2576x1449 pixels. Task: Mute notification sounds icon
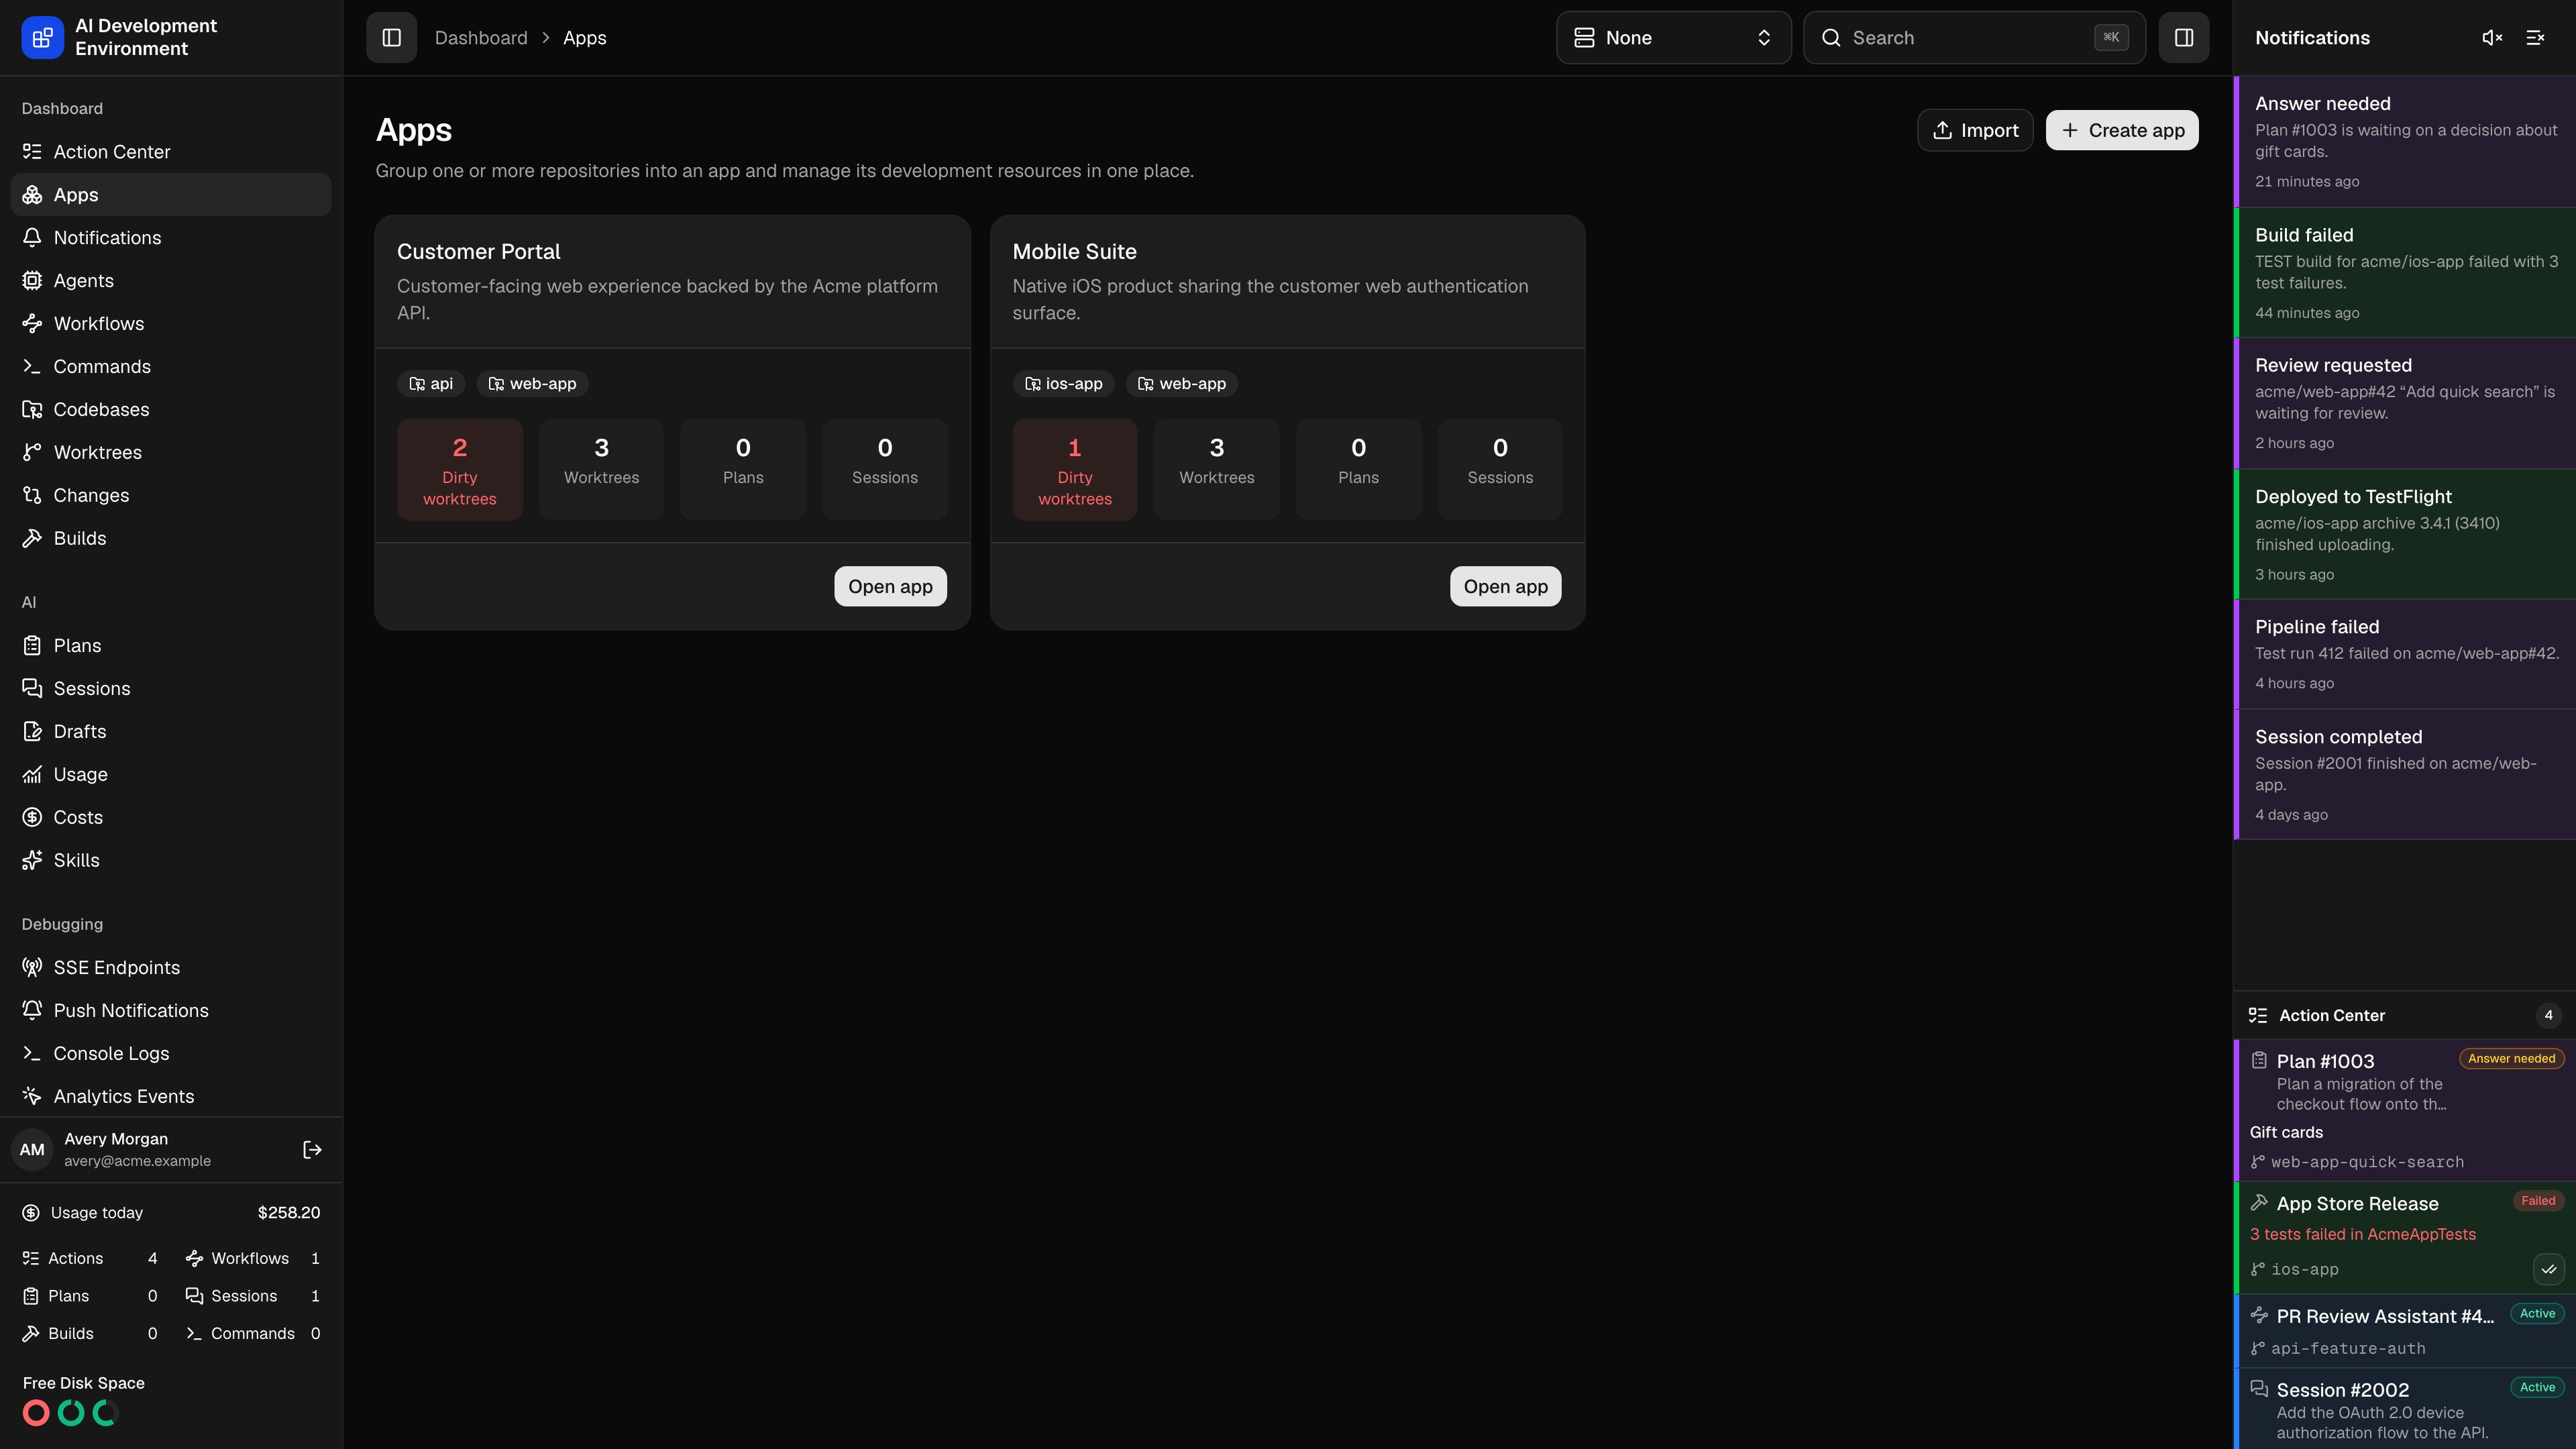(x=2492, y=38)
